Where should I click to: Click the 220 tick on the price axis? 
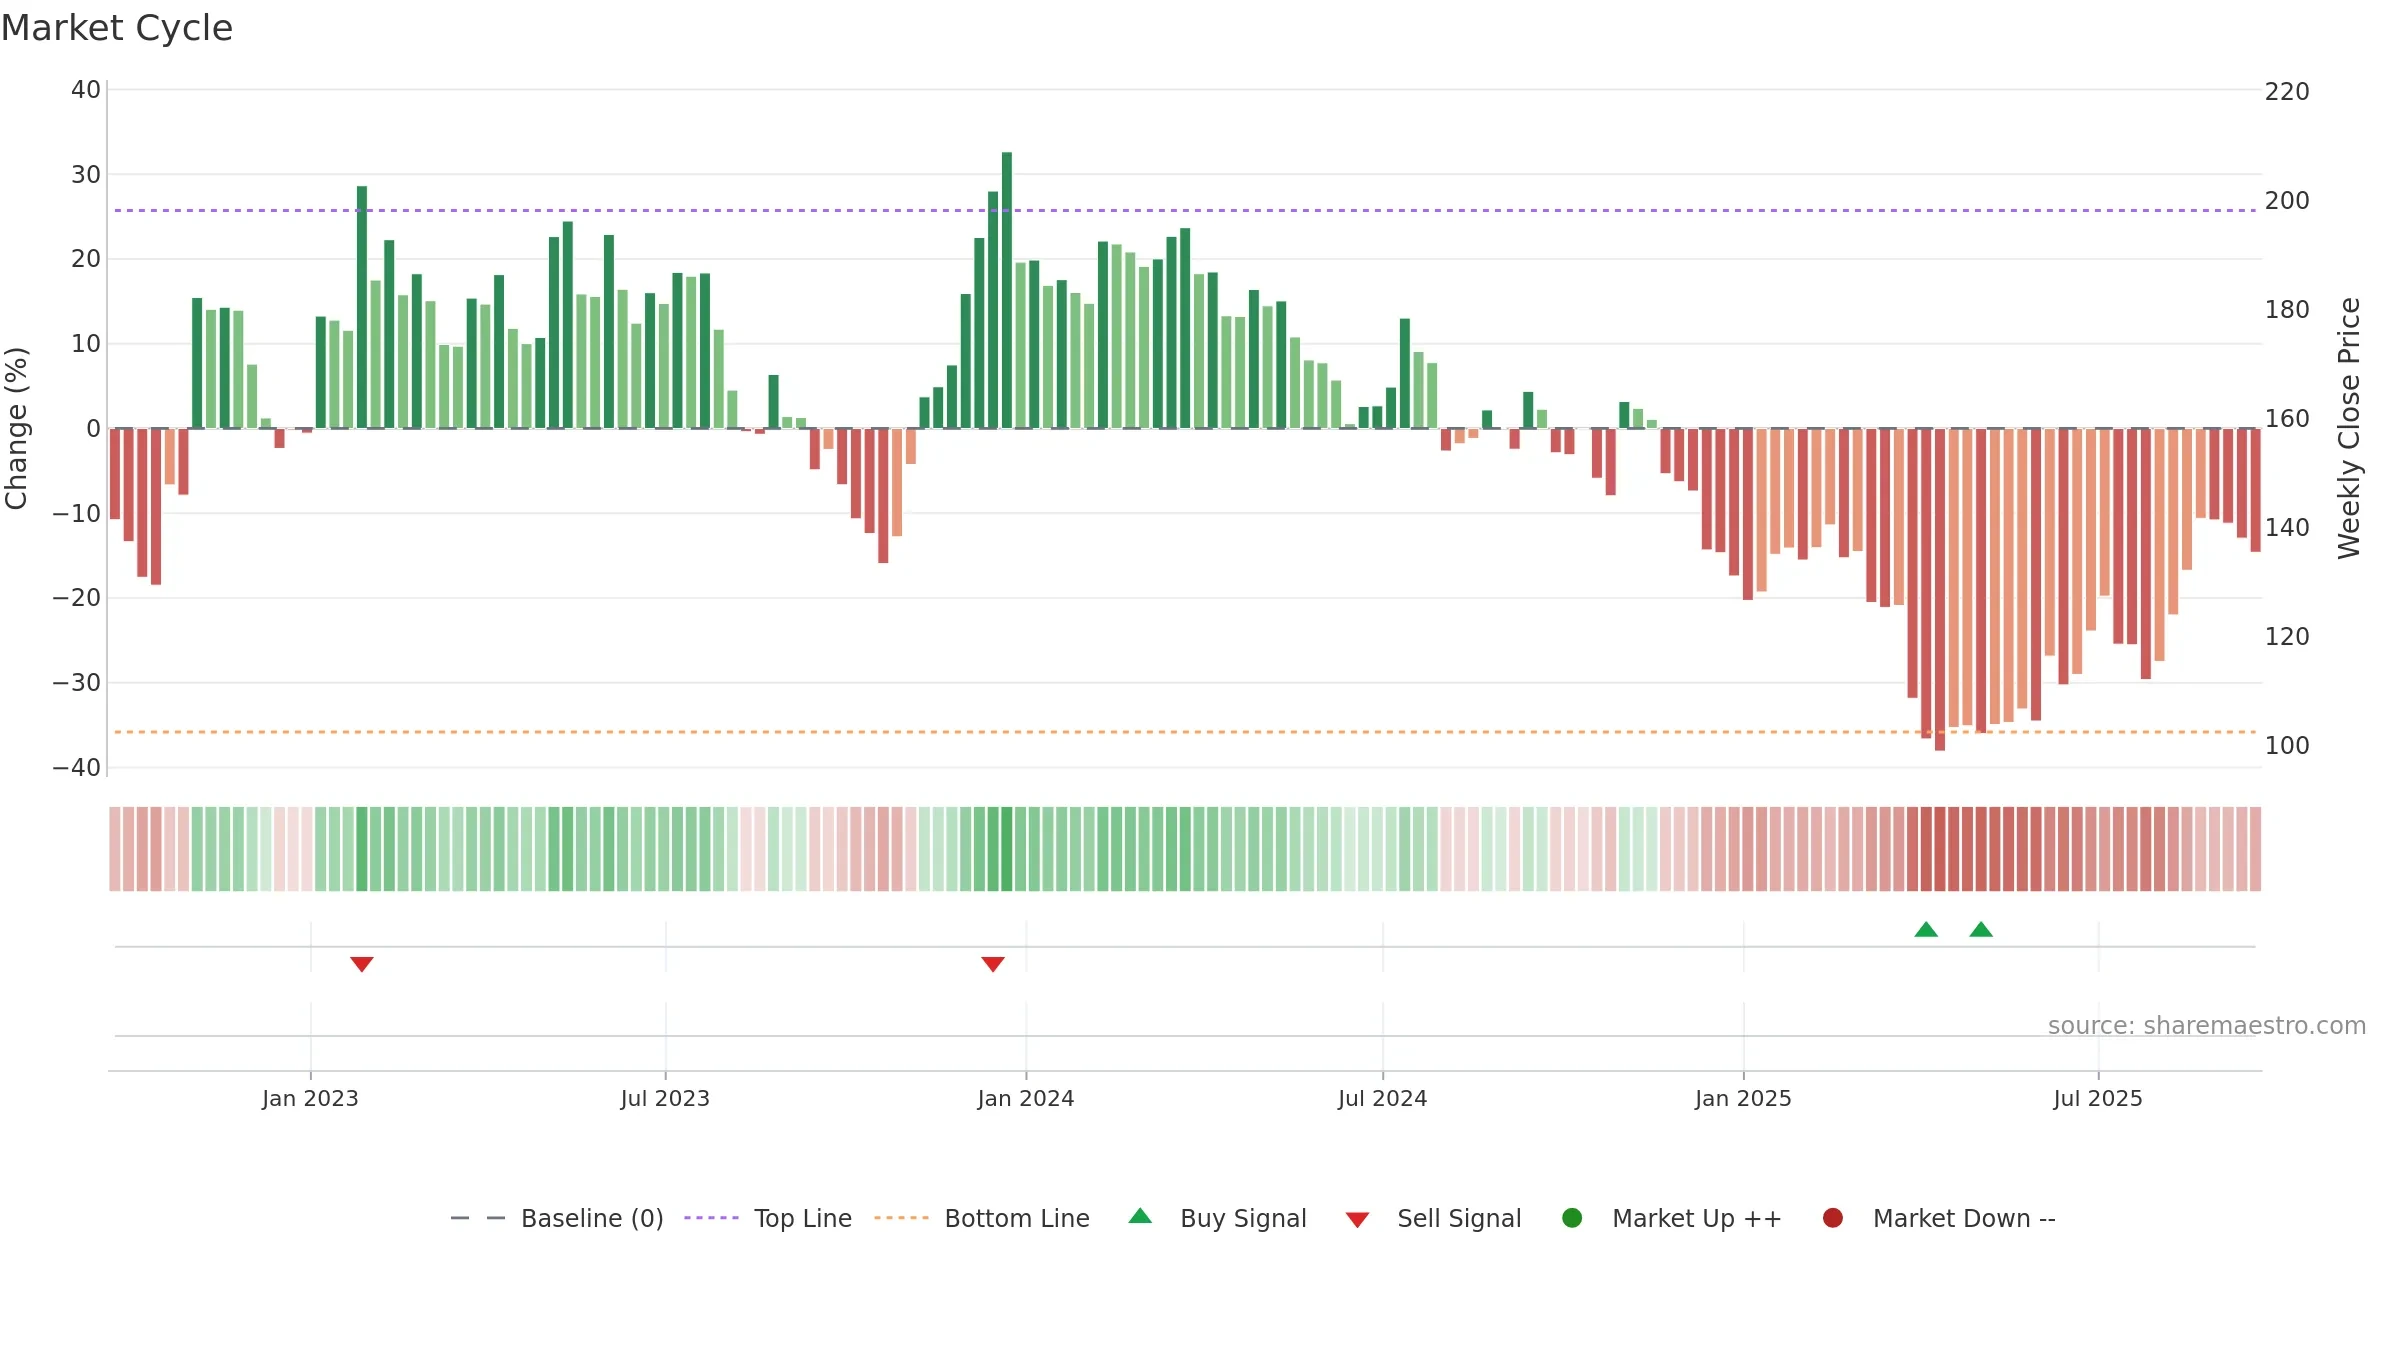point(2287,91)
